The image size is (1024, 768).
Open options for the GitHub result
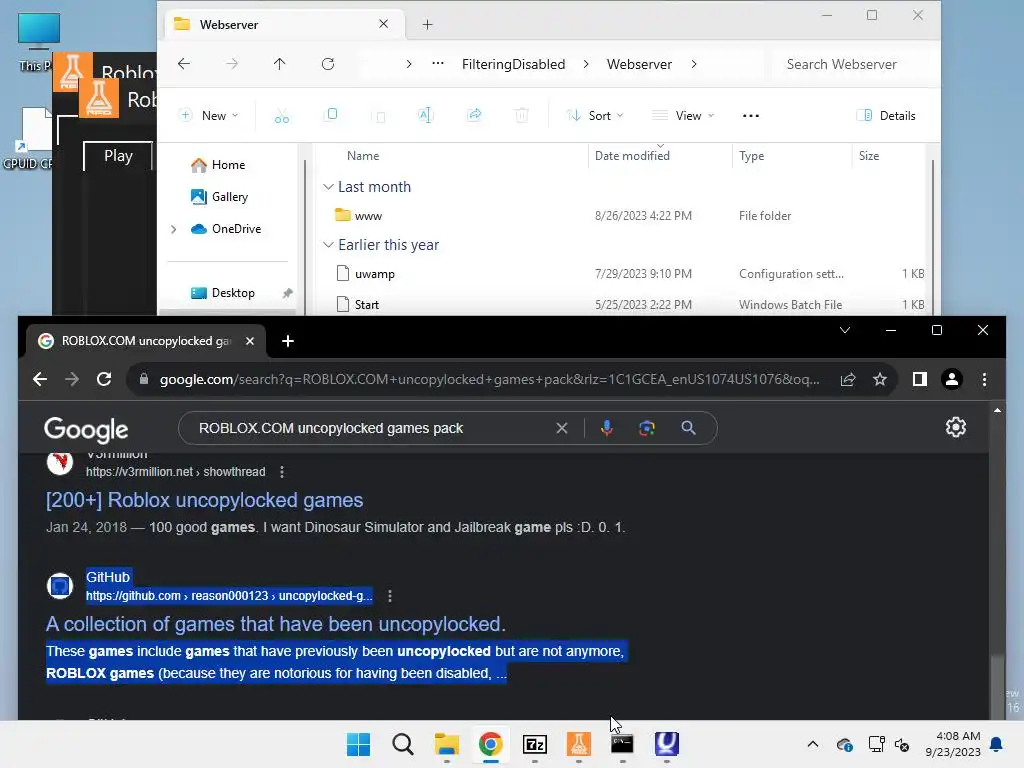coord(390,596)
